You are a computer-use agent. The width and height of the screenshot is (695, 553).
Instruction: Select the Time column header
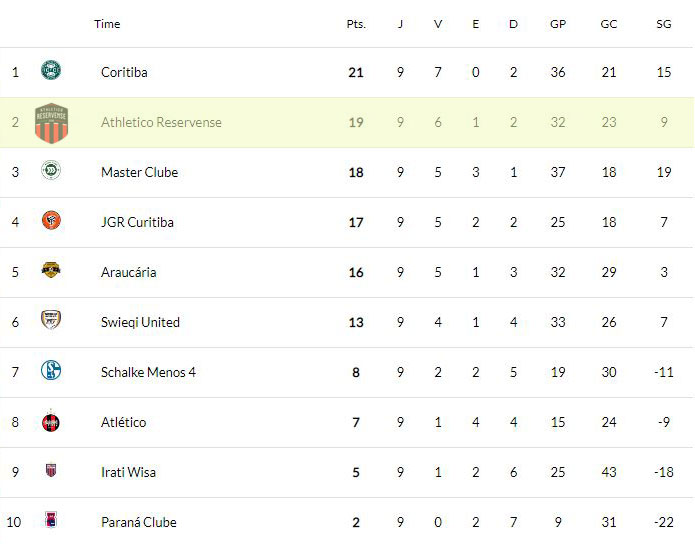(107, 24)
